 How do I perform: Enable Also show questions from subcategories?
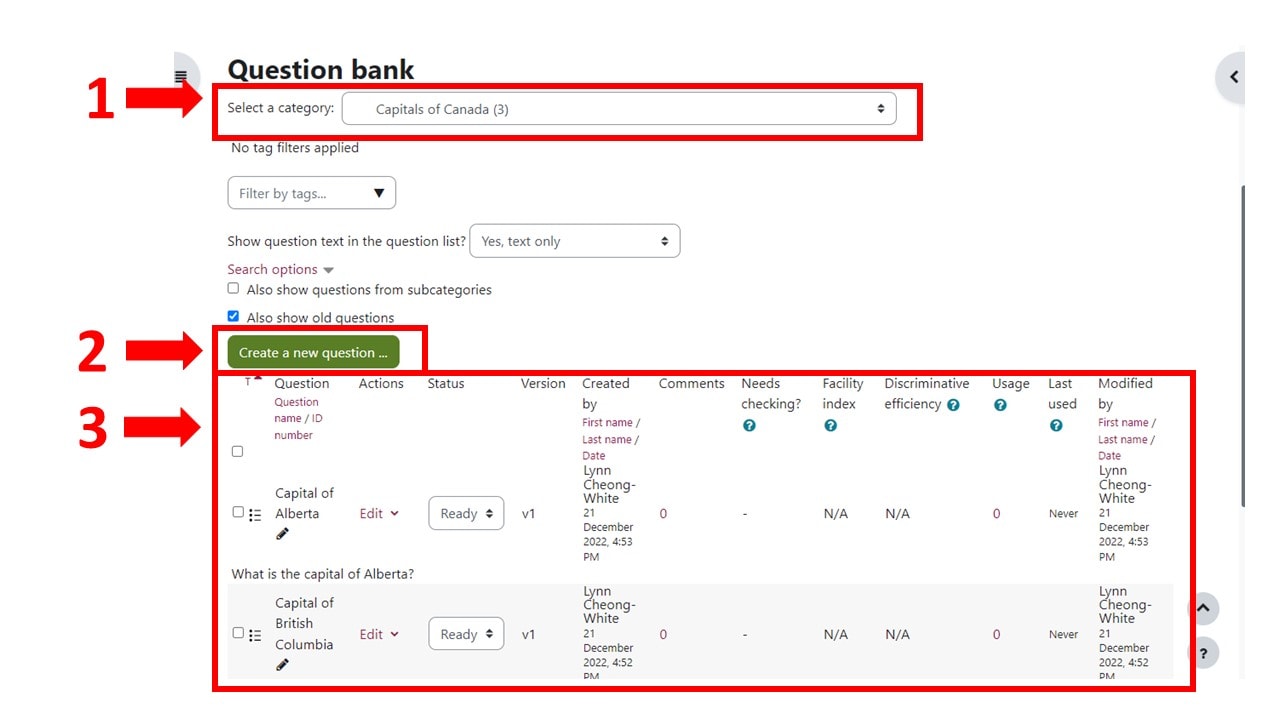click(233, 289)
